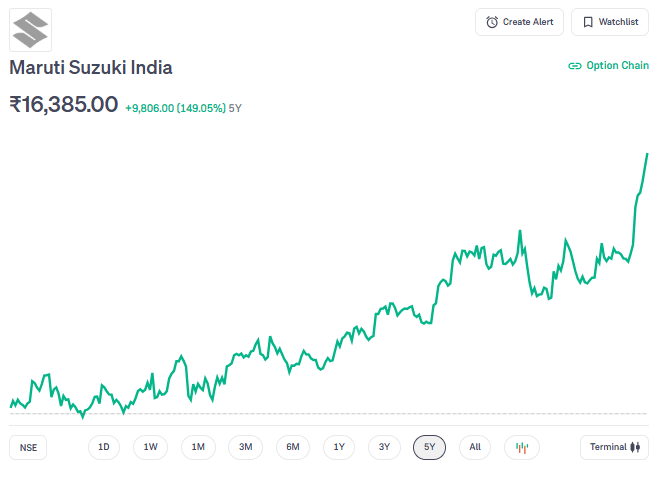Viewport: 665px width, 479px height.
Task: Select the 3Y time range
Action: click(384, 447)
